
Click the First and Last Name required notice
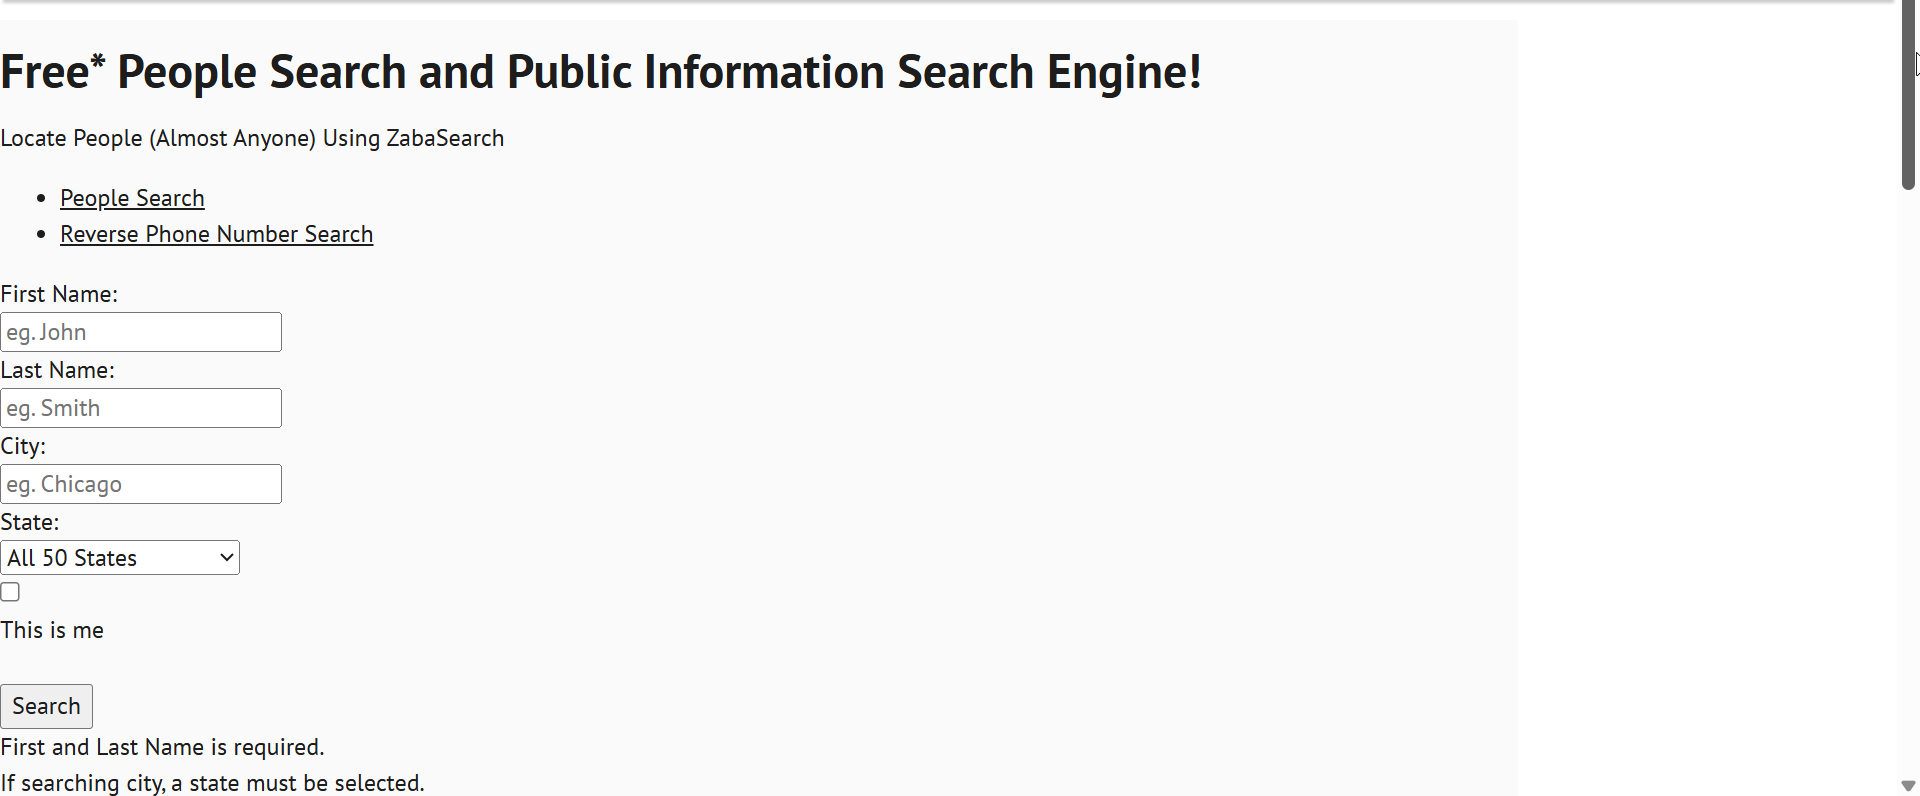tap(162, 747)
